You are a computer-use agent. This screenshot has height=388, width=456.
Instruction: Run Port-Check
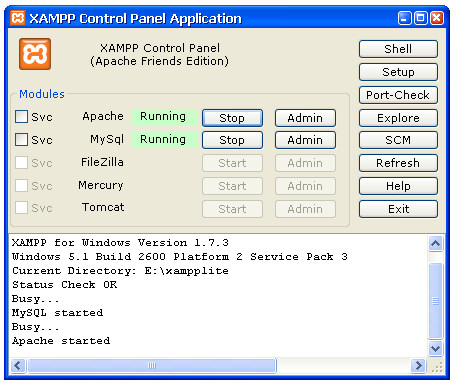click(398, 95)
